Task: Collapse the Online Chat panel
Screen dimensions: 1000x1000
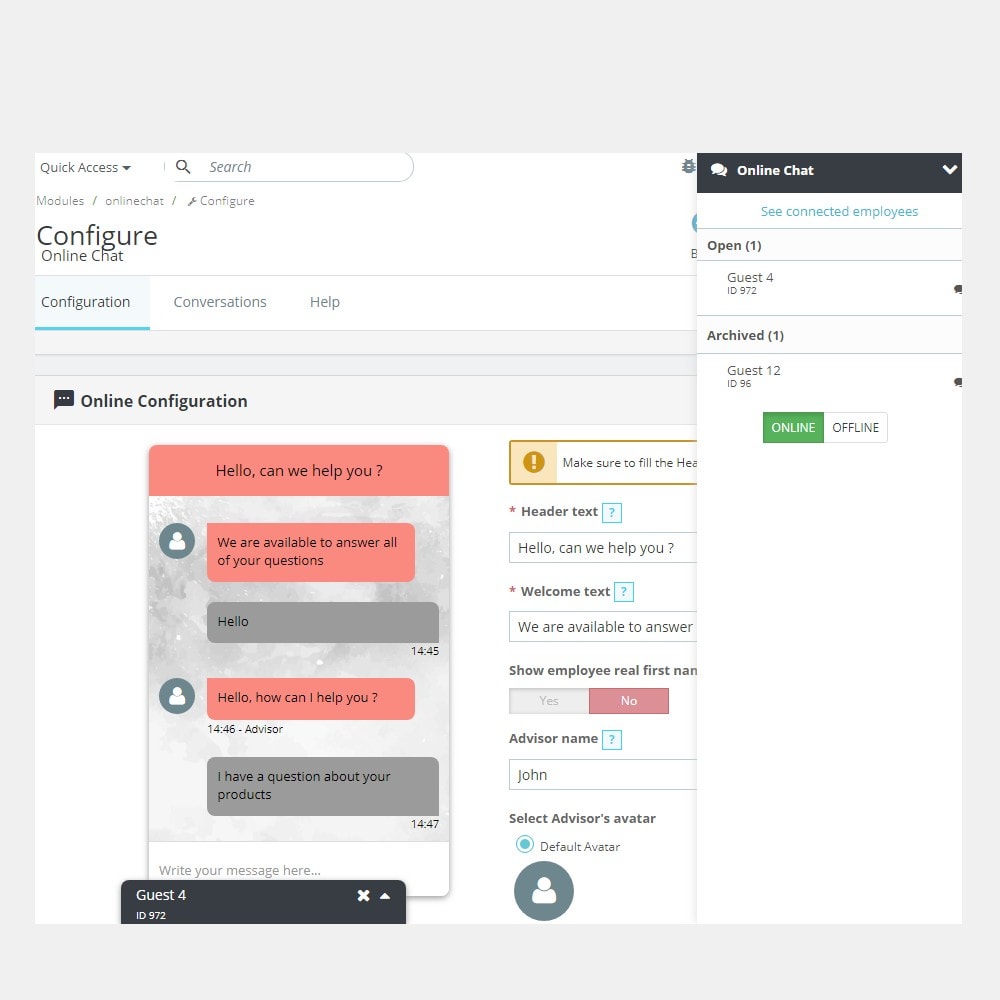Action: coord(949,170)
